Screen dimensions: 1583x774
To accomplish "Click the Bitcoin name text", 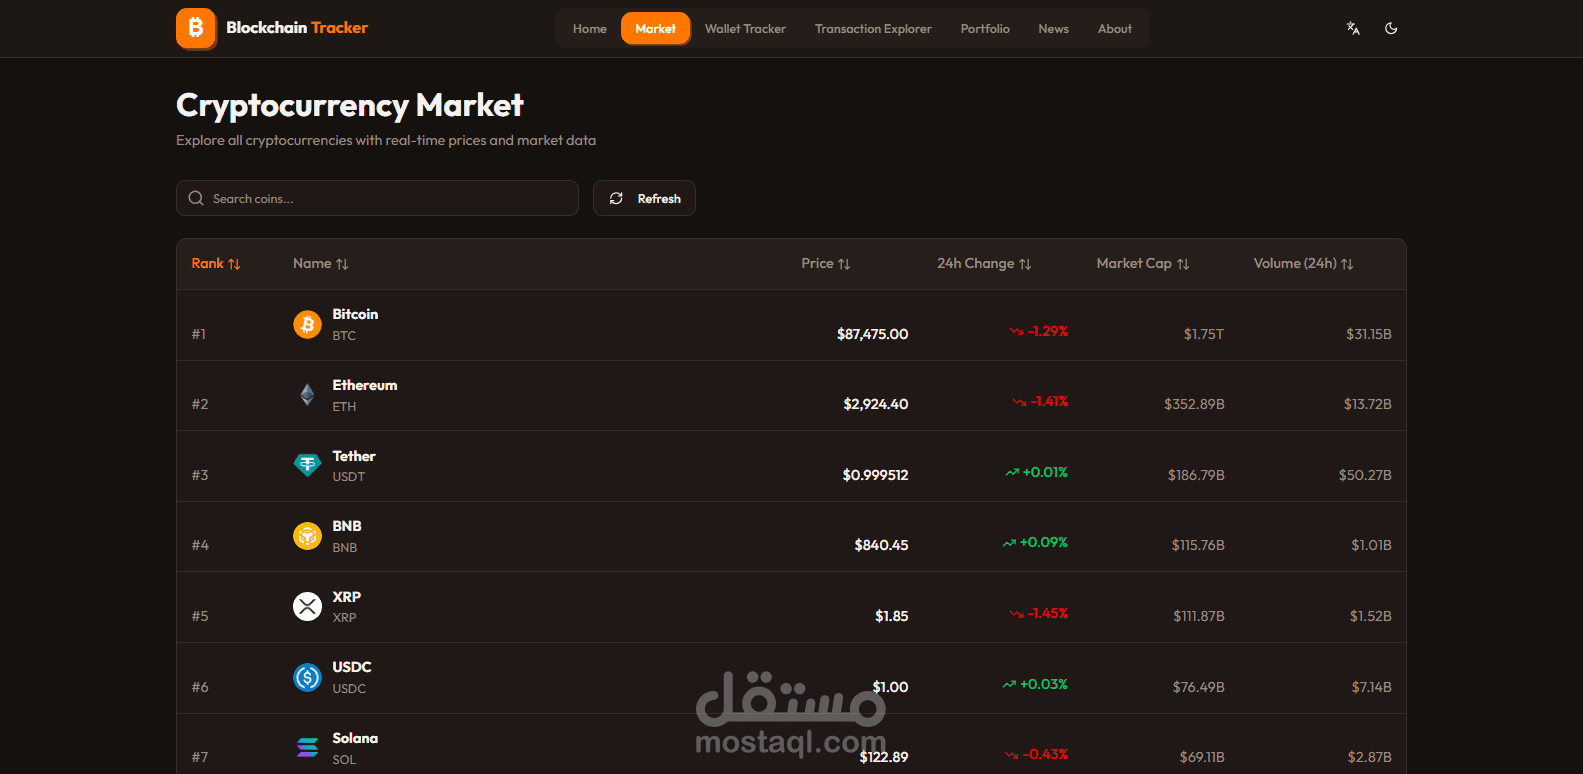I will click(355, 314).
